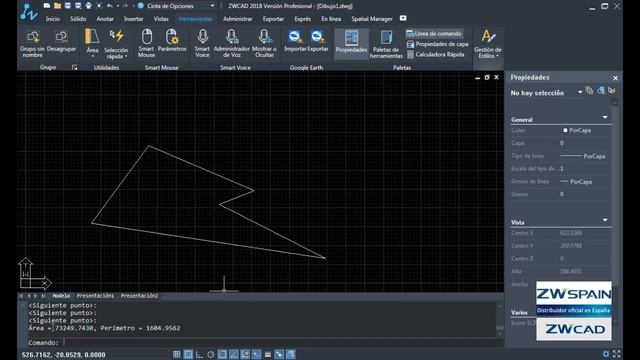
Task: Click the full screen icon in status bar
Action: click(x=616, y=354)
